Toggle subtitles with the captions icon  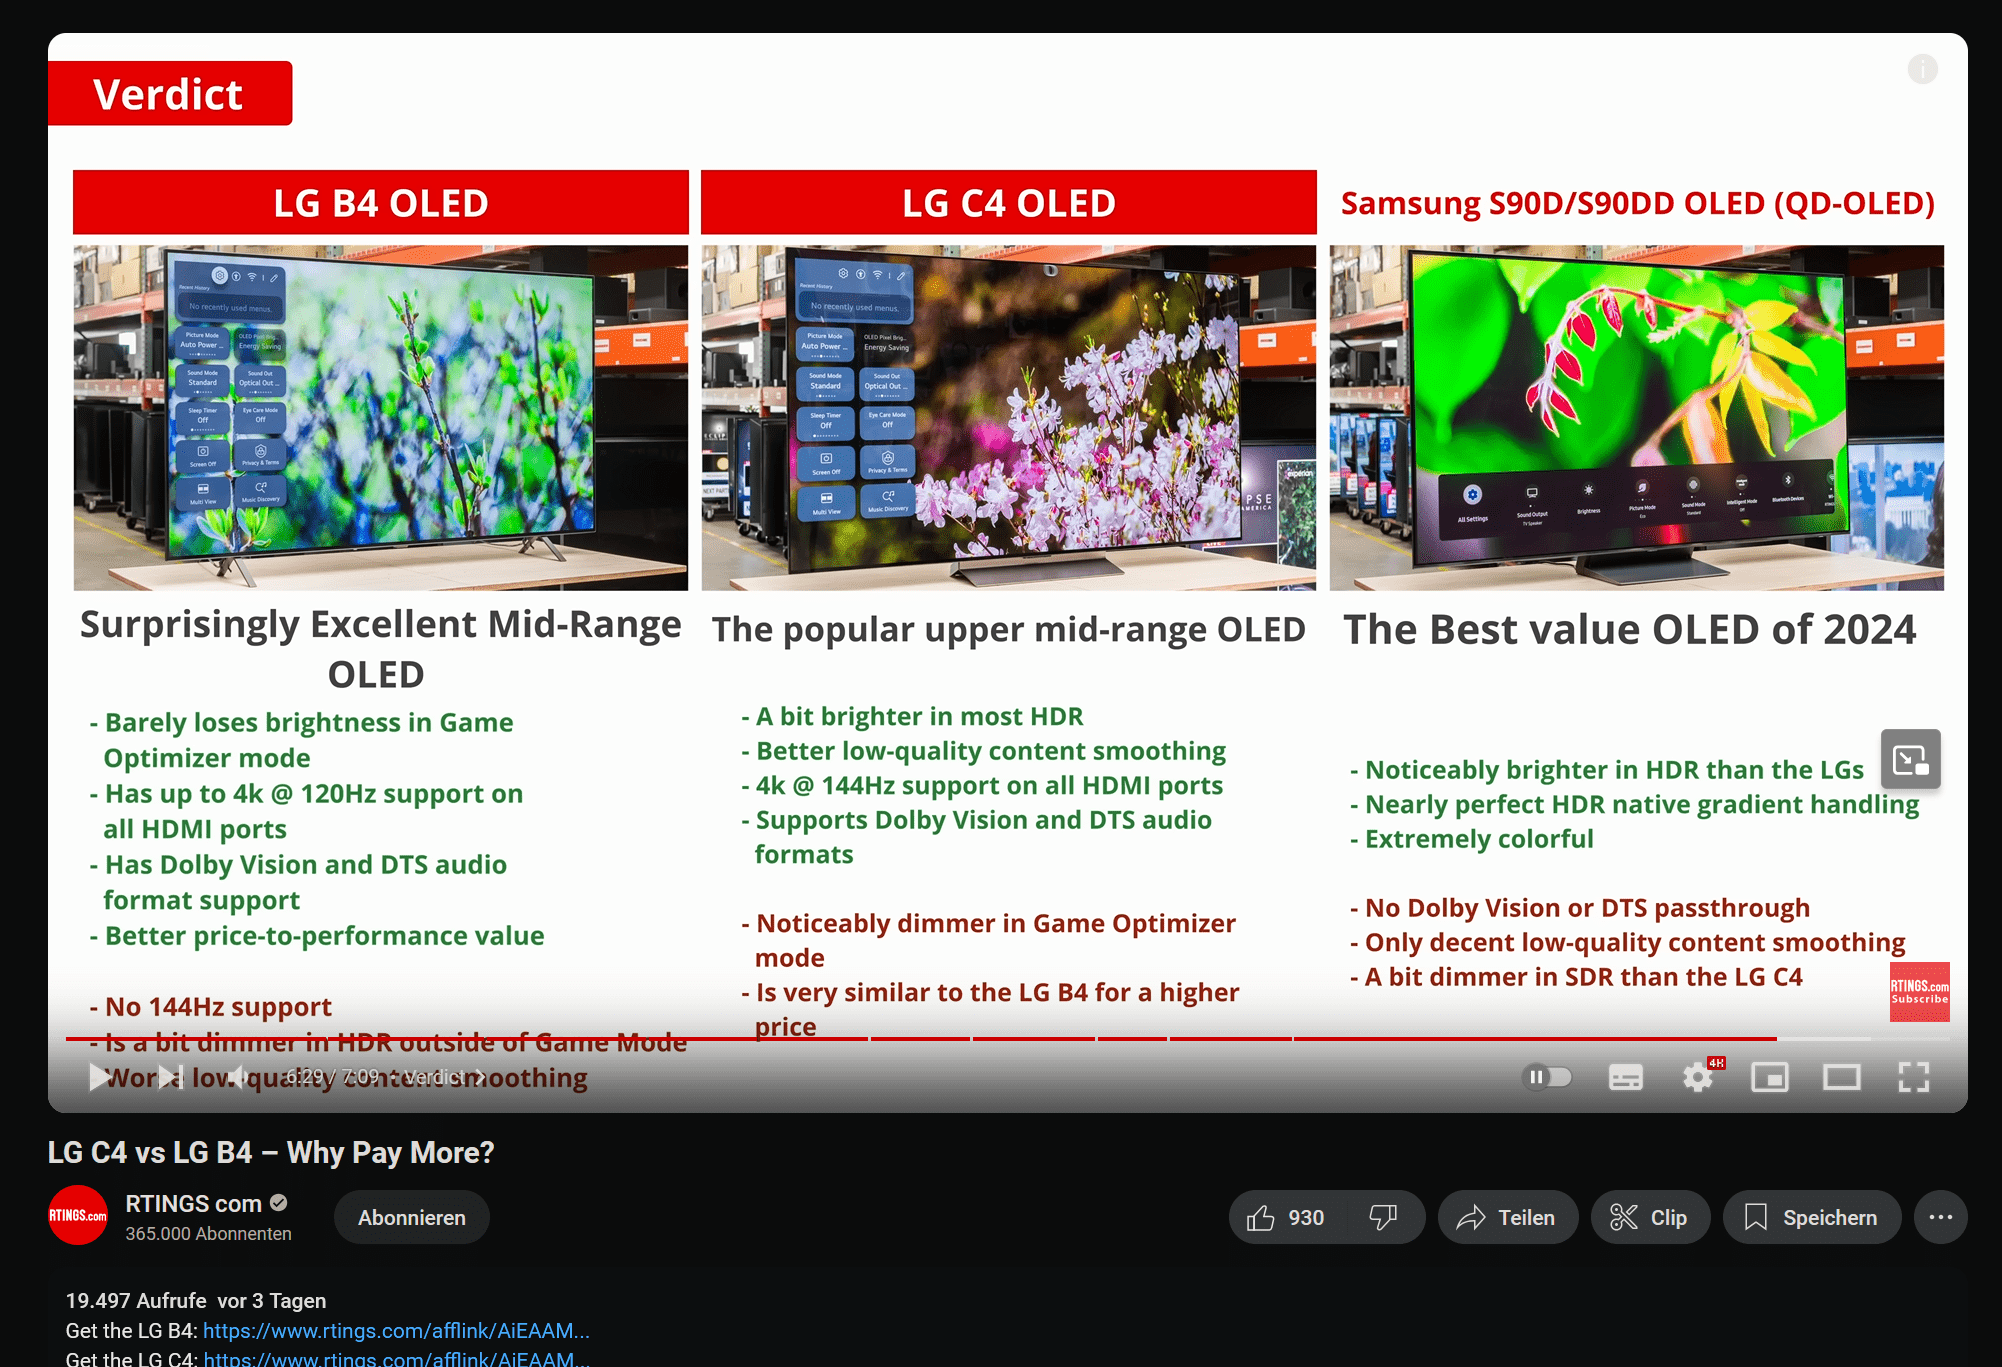tap(1625, 1077)
